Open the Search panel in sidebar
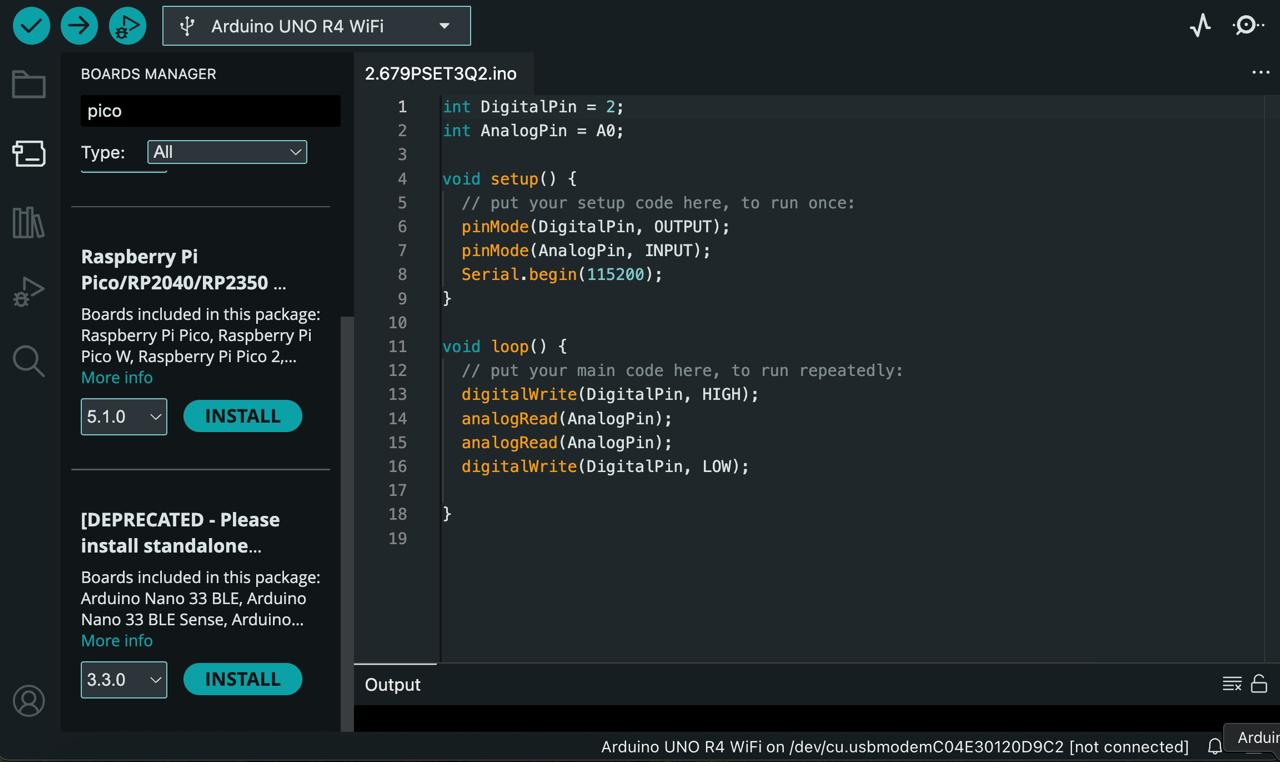The width and height of the screenshot is (1280, 762). pos(28,361)
